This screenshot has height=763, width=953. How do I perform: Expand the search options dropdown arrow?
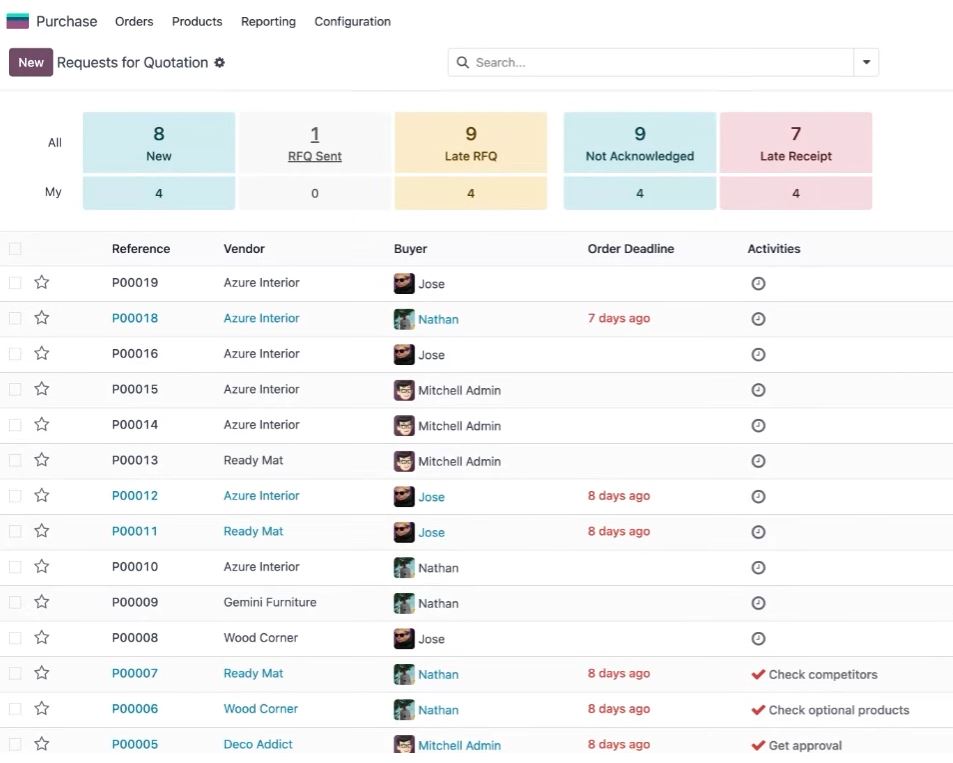tap(866, 62)
